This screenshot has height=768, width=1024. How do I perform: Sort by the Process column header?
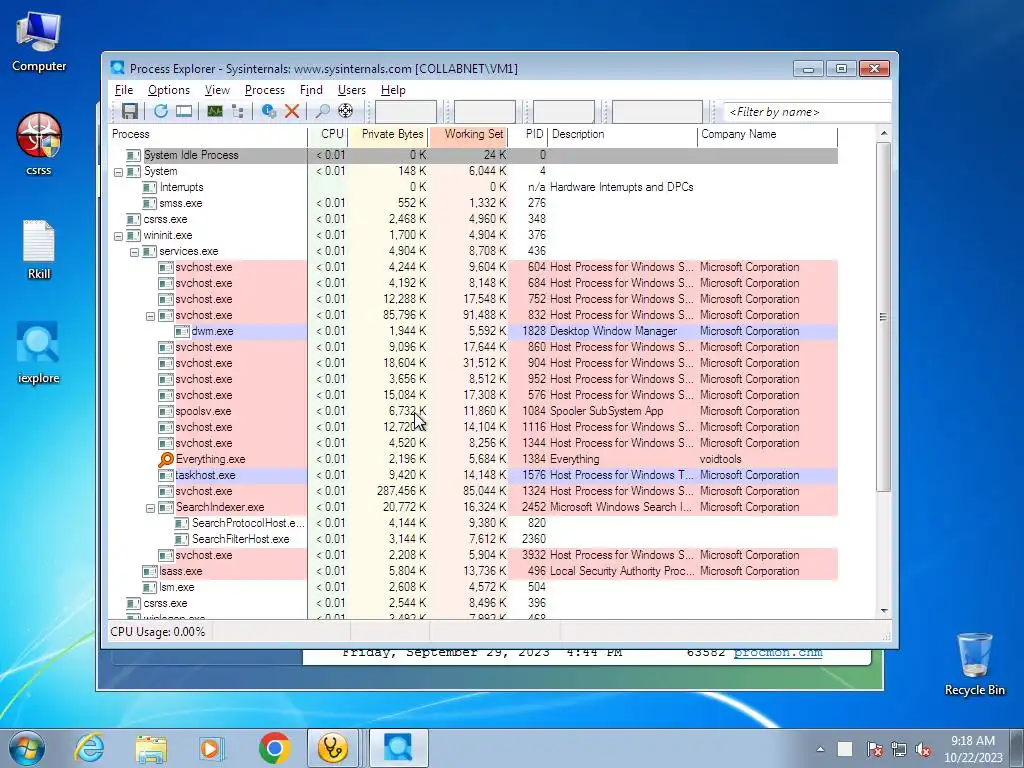[208, 135]
